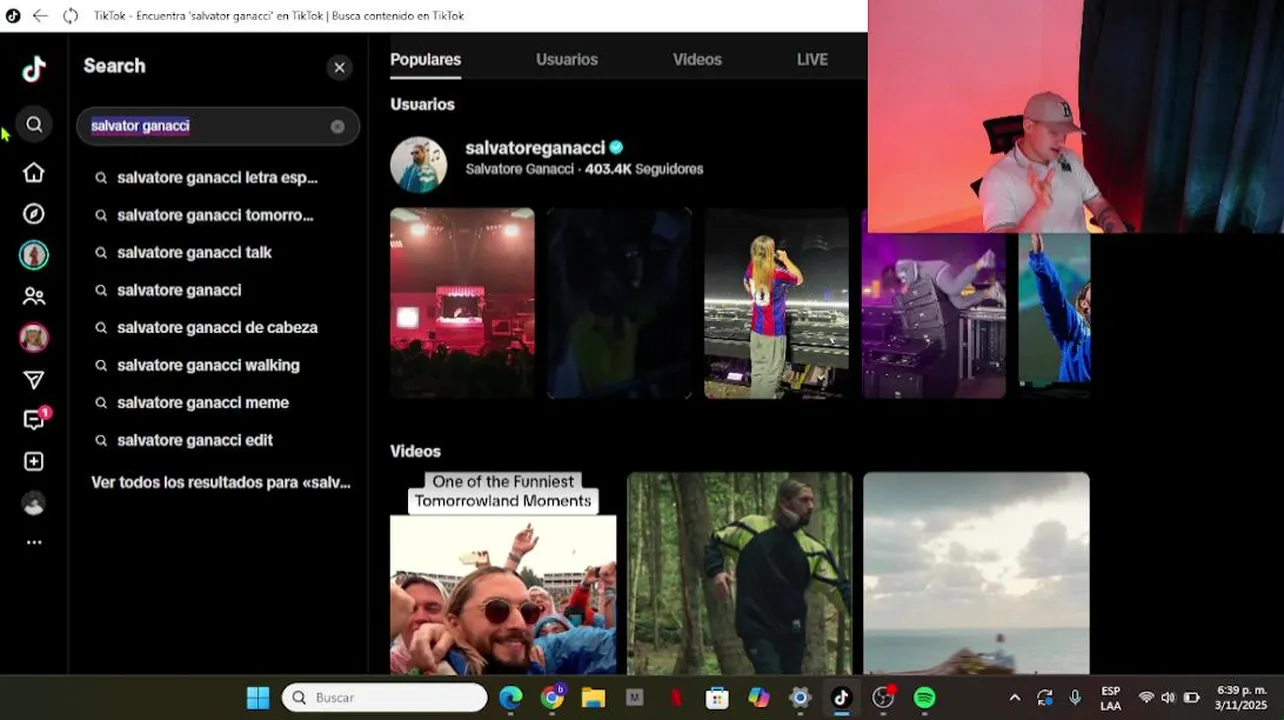Viewport: 1284px width, 720px height.
Task: Open the profile avatar icon at sidebar bottom
Action: [34, 503]
